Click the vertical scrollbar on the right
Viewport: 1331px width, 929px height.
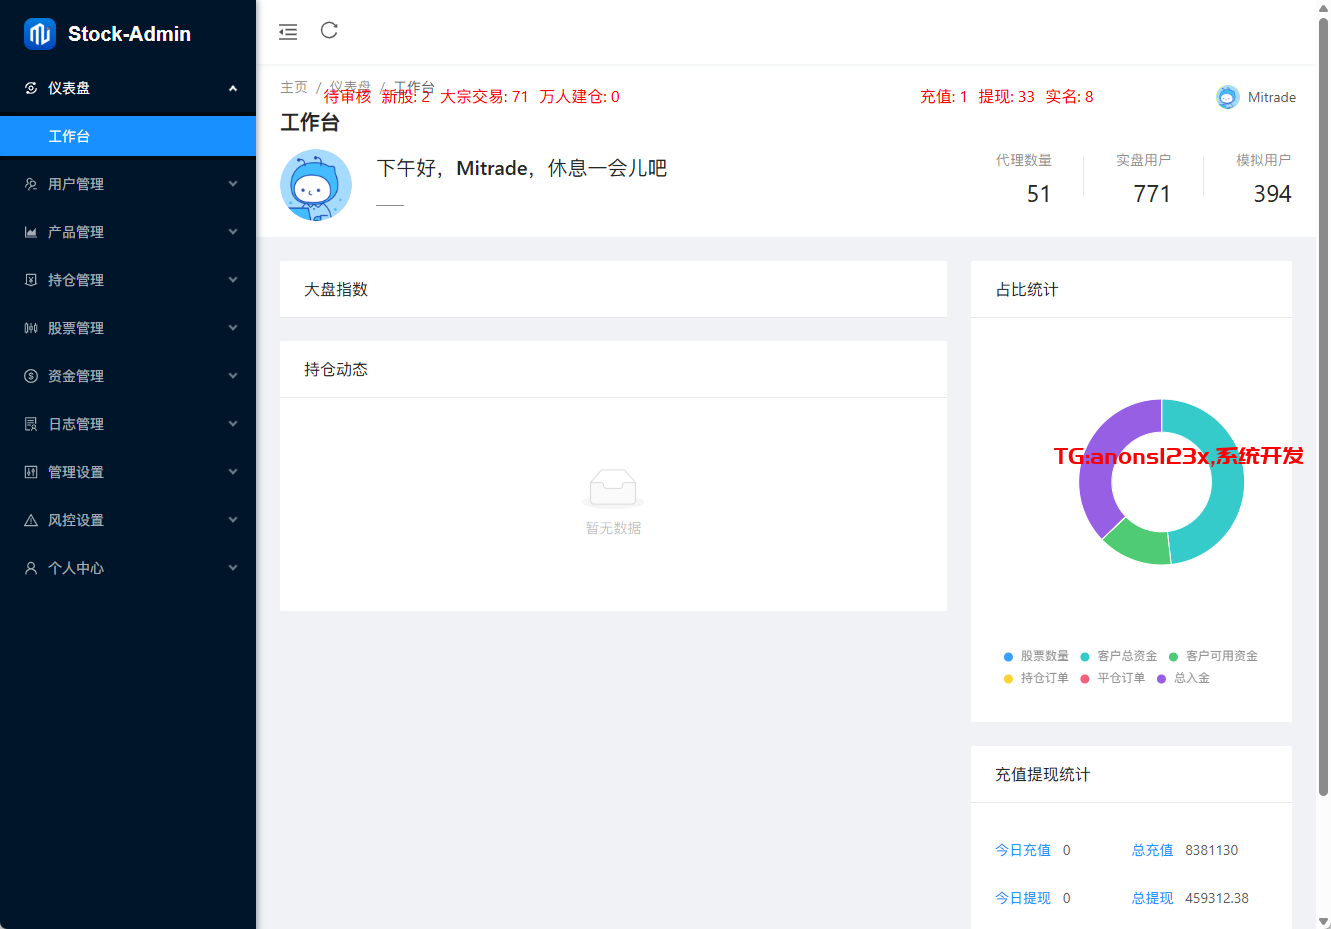click(1323, 400)
